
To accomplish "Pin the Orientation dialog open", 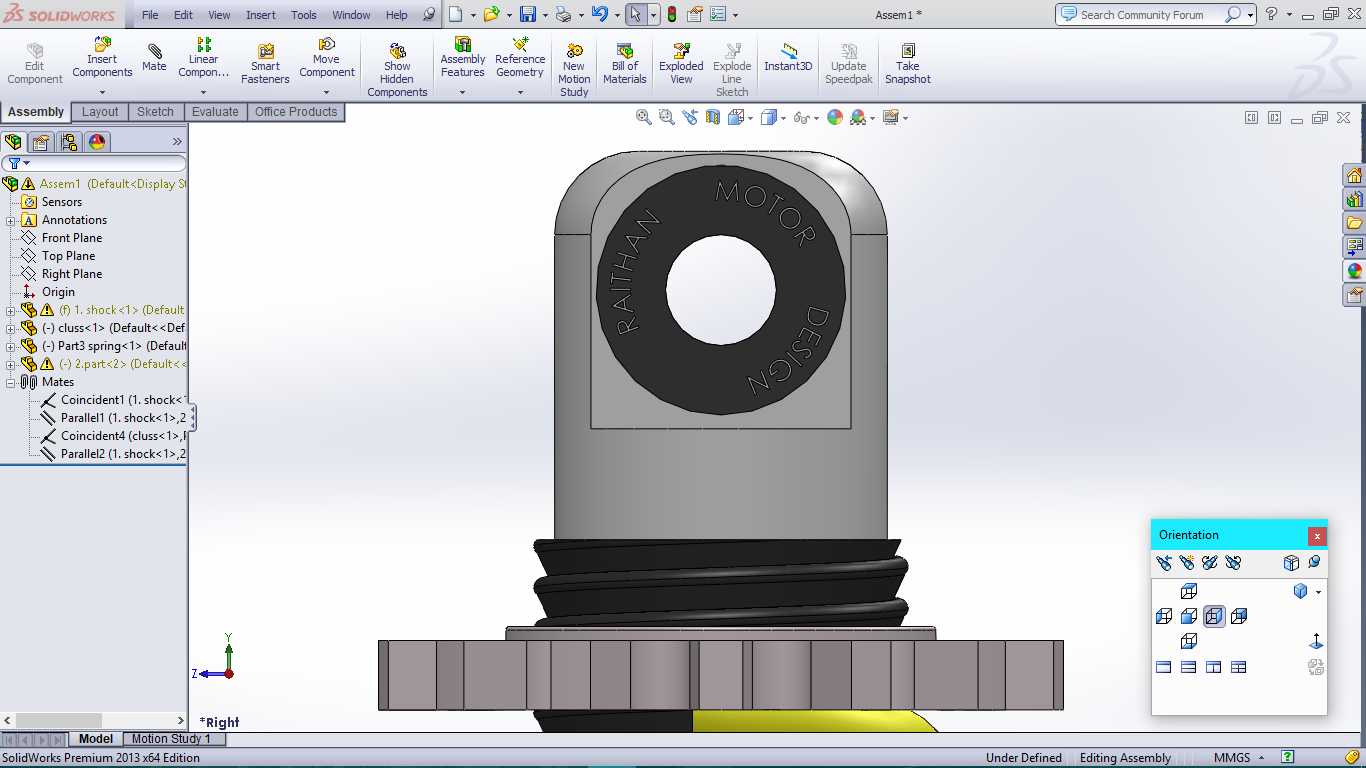I will click(x=1314, y=563).
